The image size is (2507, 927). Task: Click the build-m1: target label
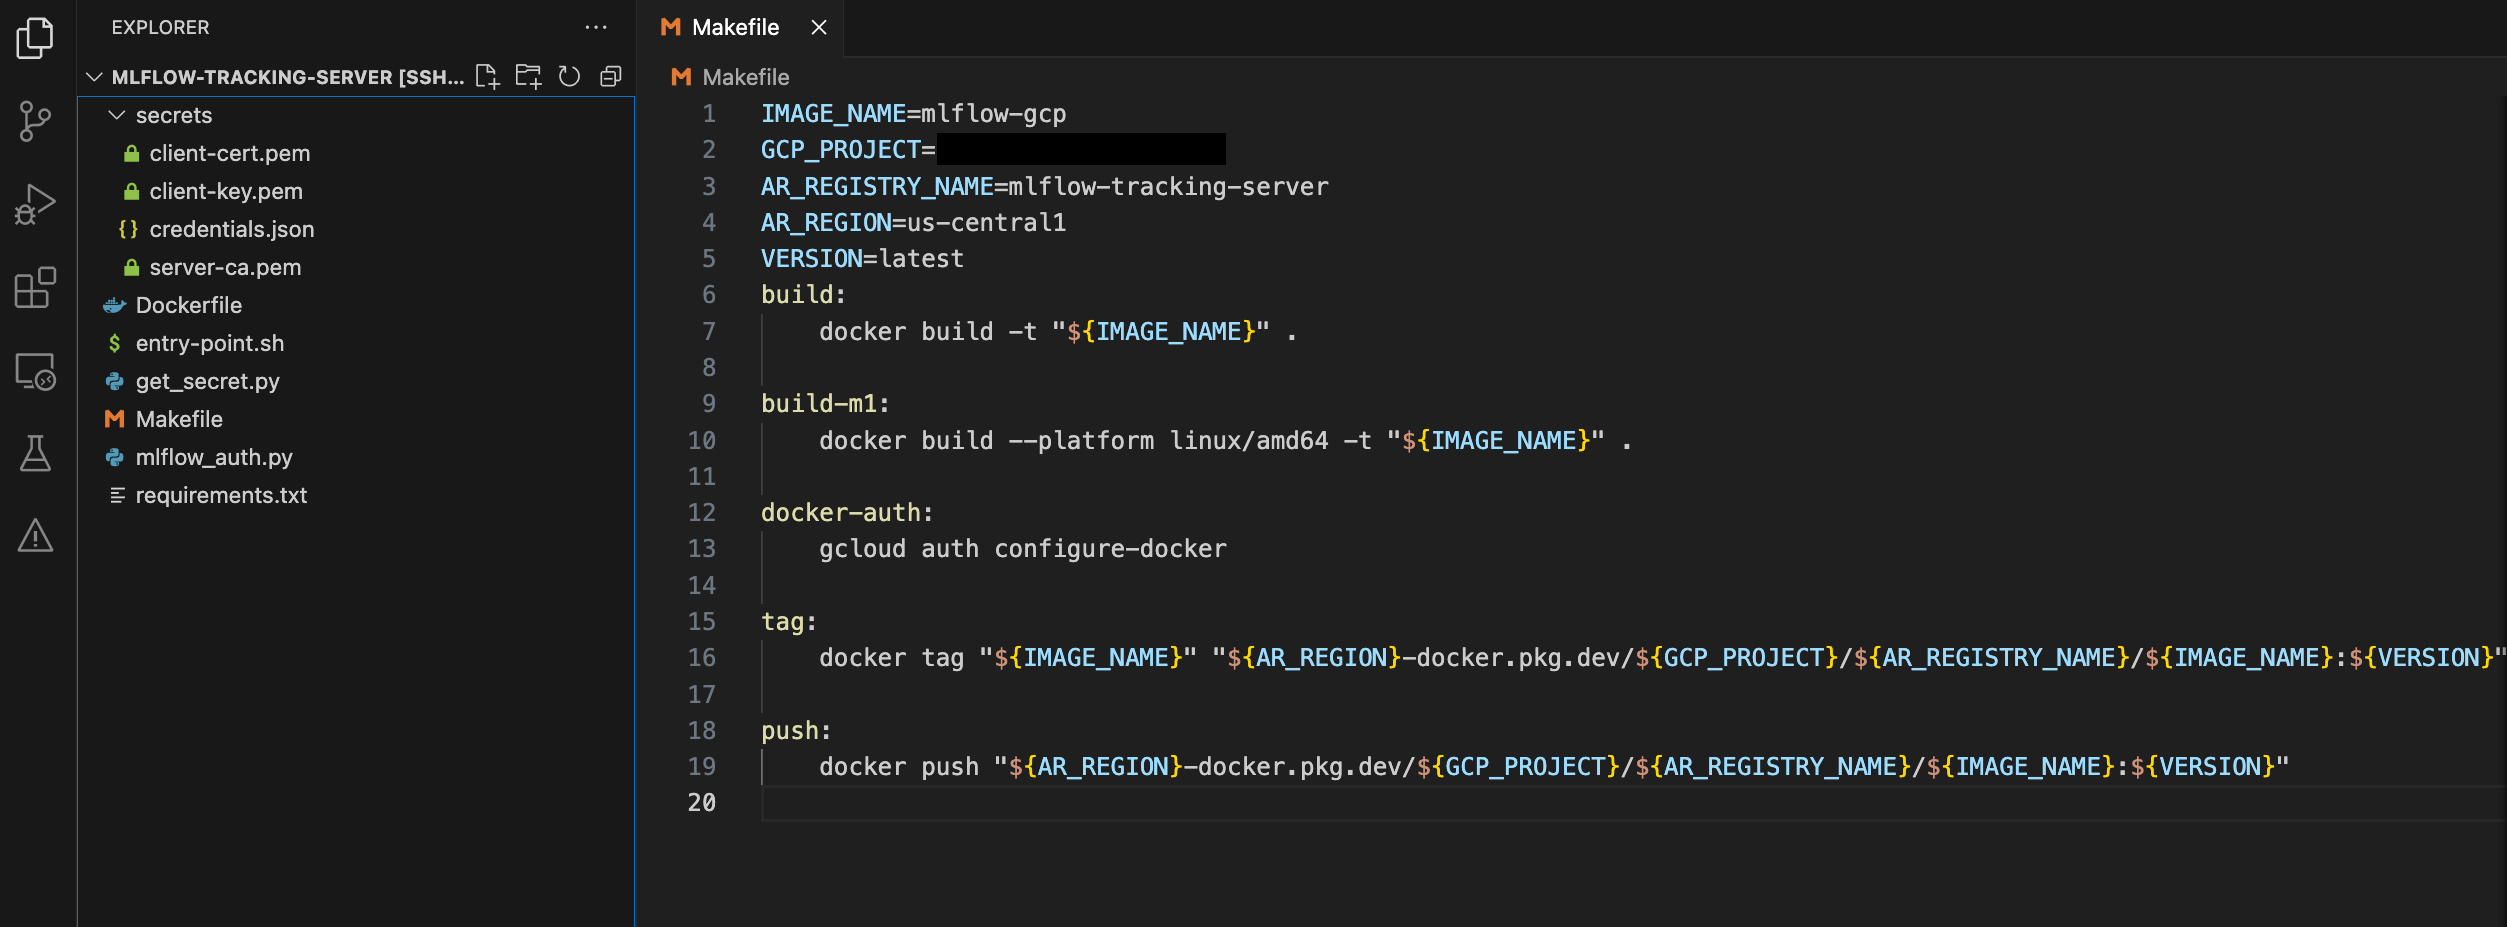pyautogui.click(x=825, y=403)
